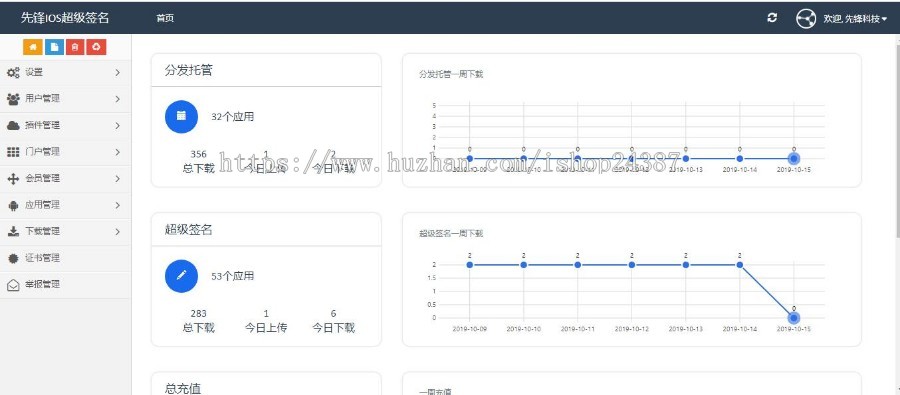Click the 32个应用 text
The image size is (900, 395).
pos(232,117)
